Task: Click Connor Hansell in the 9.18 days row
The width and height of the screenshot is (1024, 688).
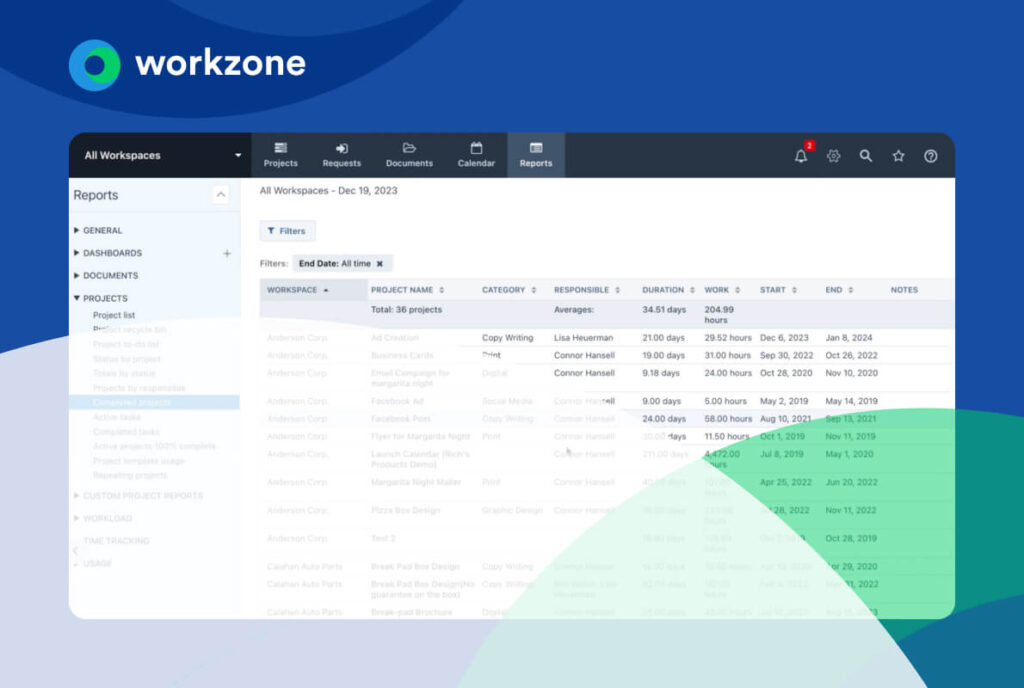Action: point(584,373)
